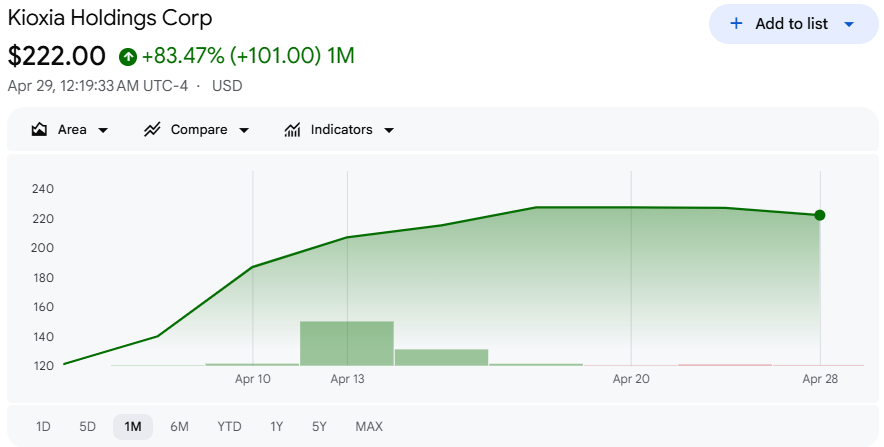
Task: Switch to the 5Y time range
Action: (319, 427)
